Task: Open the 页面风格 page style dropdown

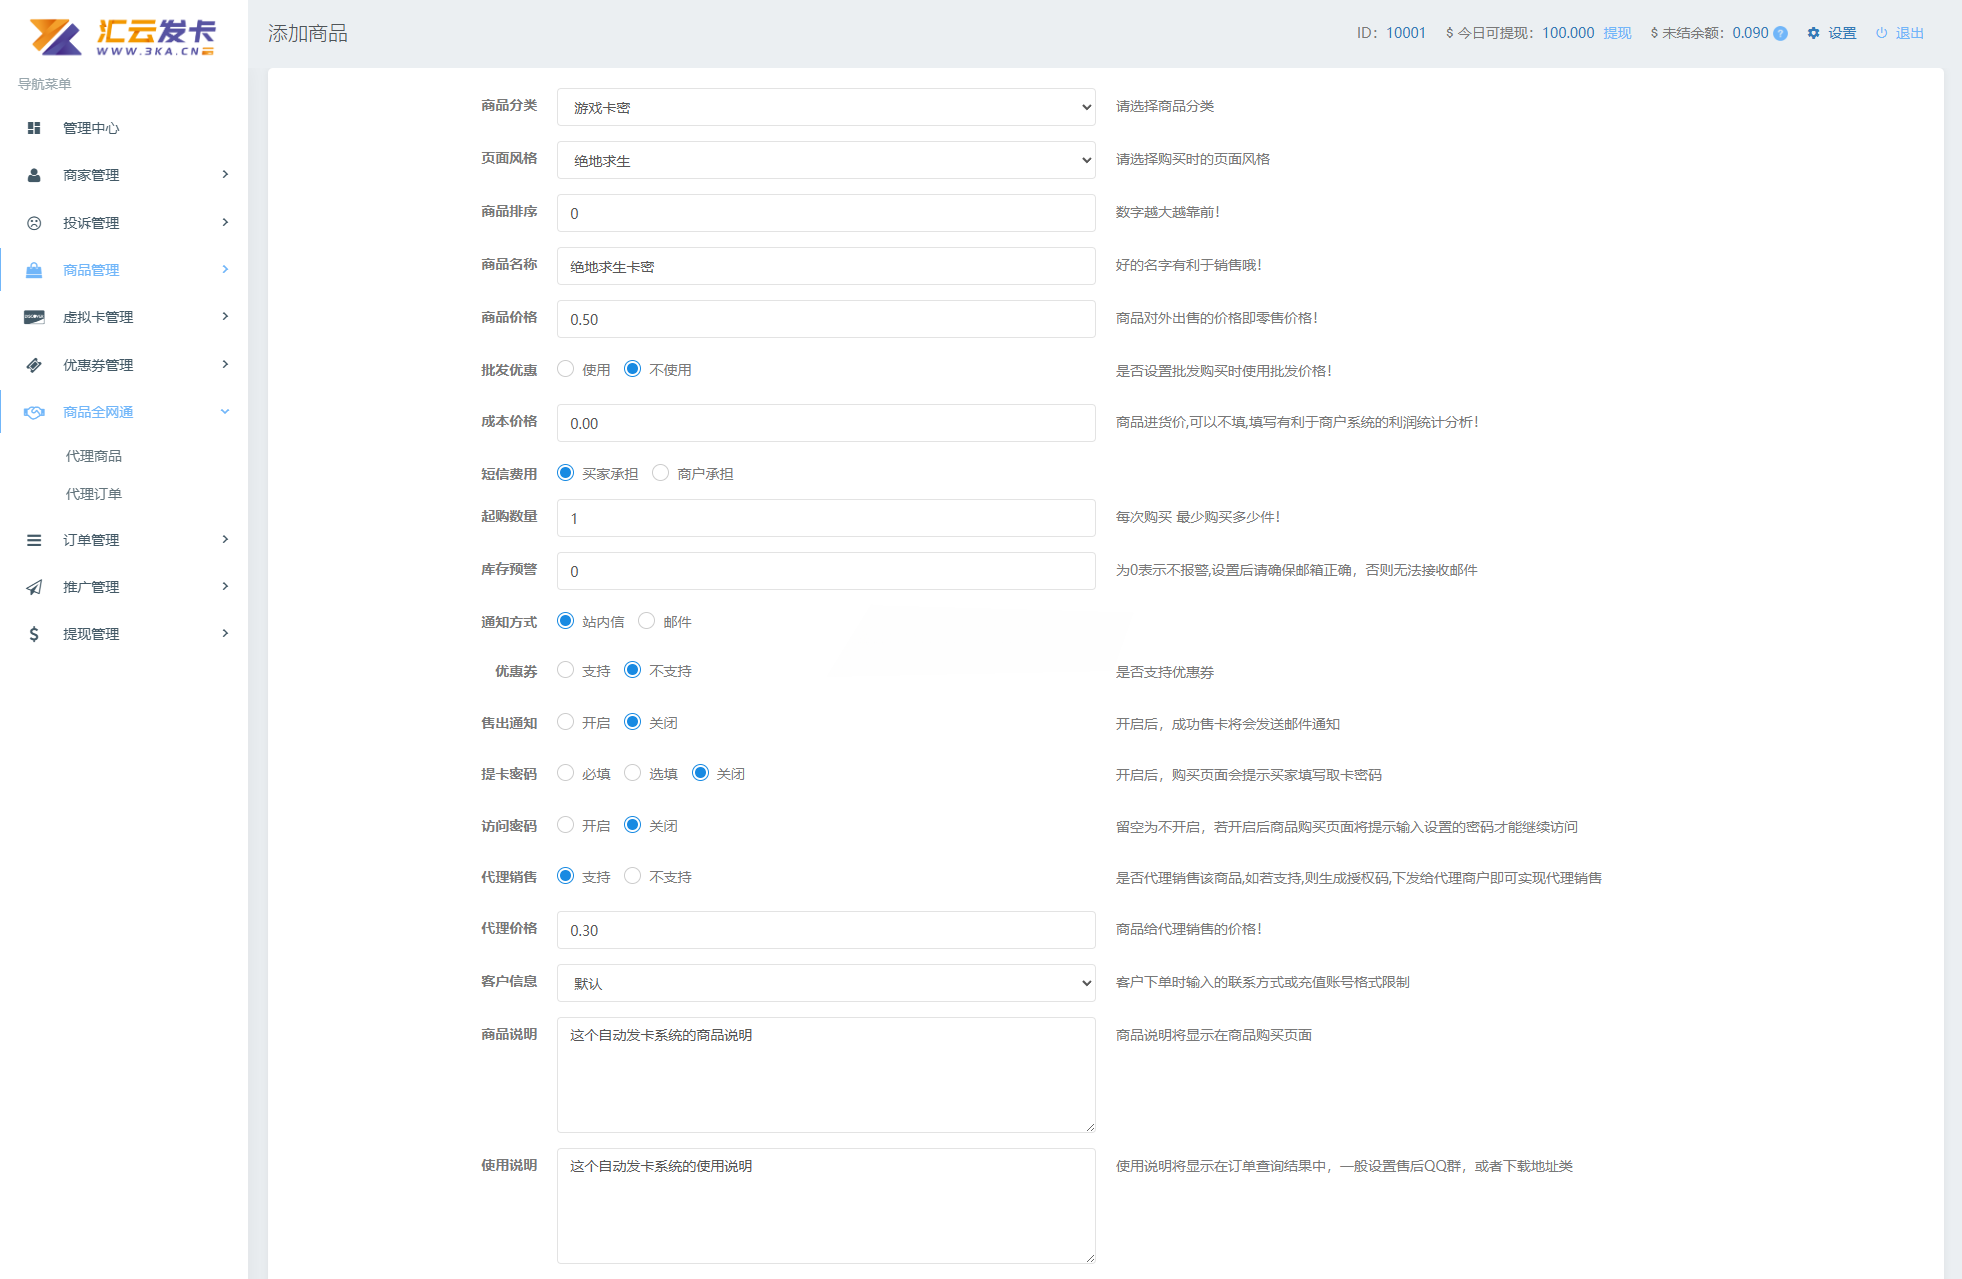Action: coord(826,160)
